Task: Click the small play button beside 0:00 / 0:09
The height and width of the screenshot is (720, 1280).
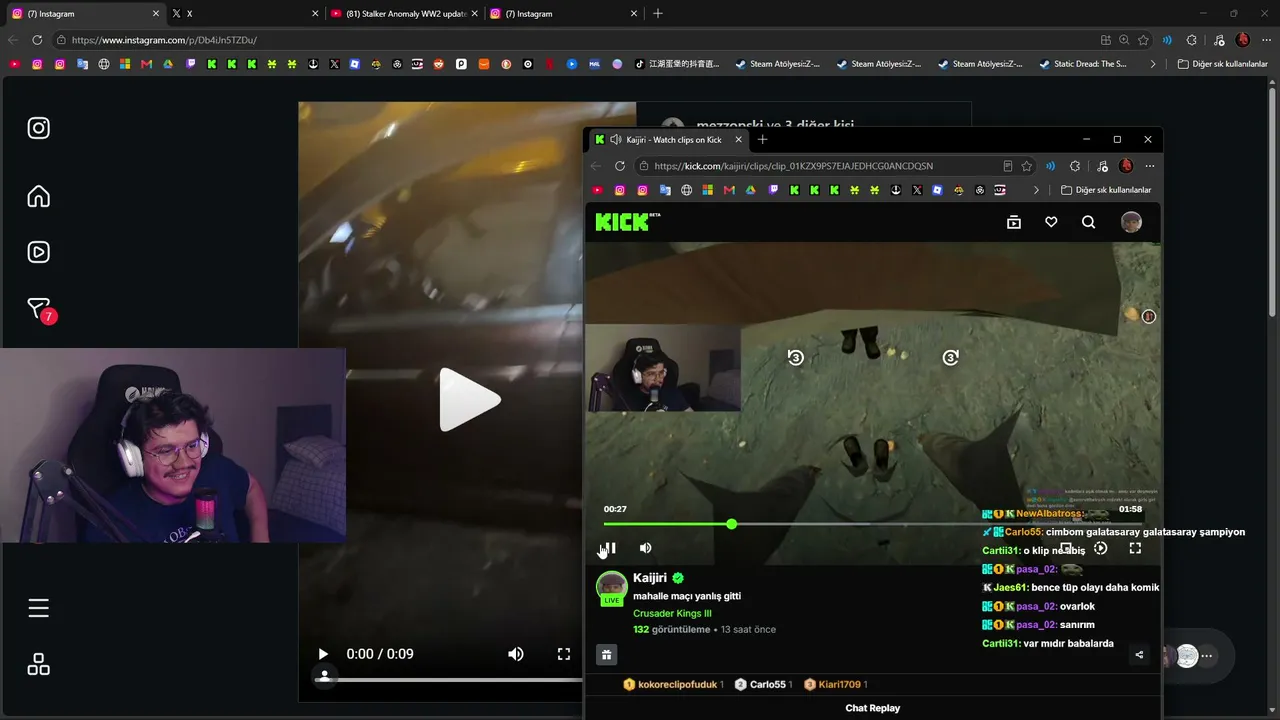Action: click(x=323, y=654)
